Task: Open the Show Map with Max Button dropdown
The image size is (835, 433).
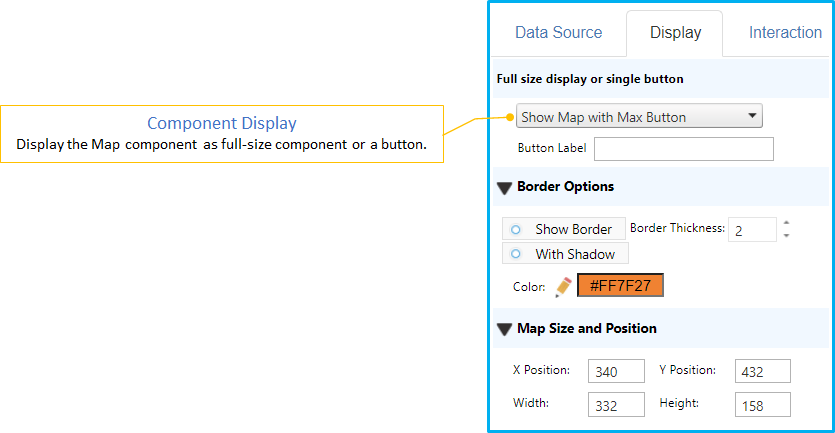Action: (639, 117)
